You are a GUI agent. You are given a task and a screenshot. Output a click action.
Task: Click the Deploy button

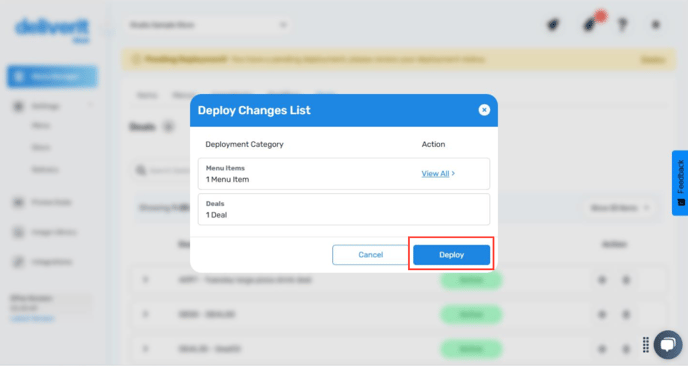(452, 255)
